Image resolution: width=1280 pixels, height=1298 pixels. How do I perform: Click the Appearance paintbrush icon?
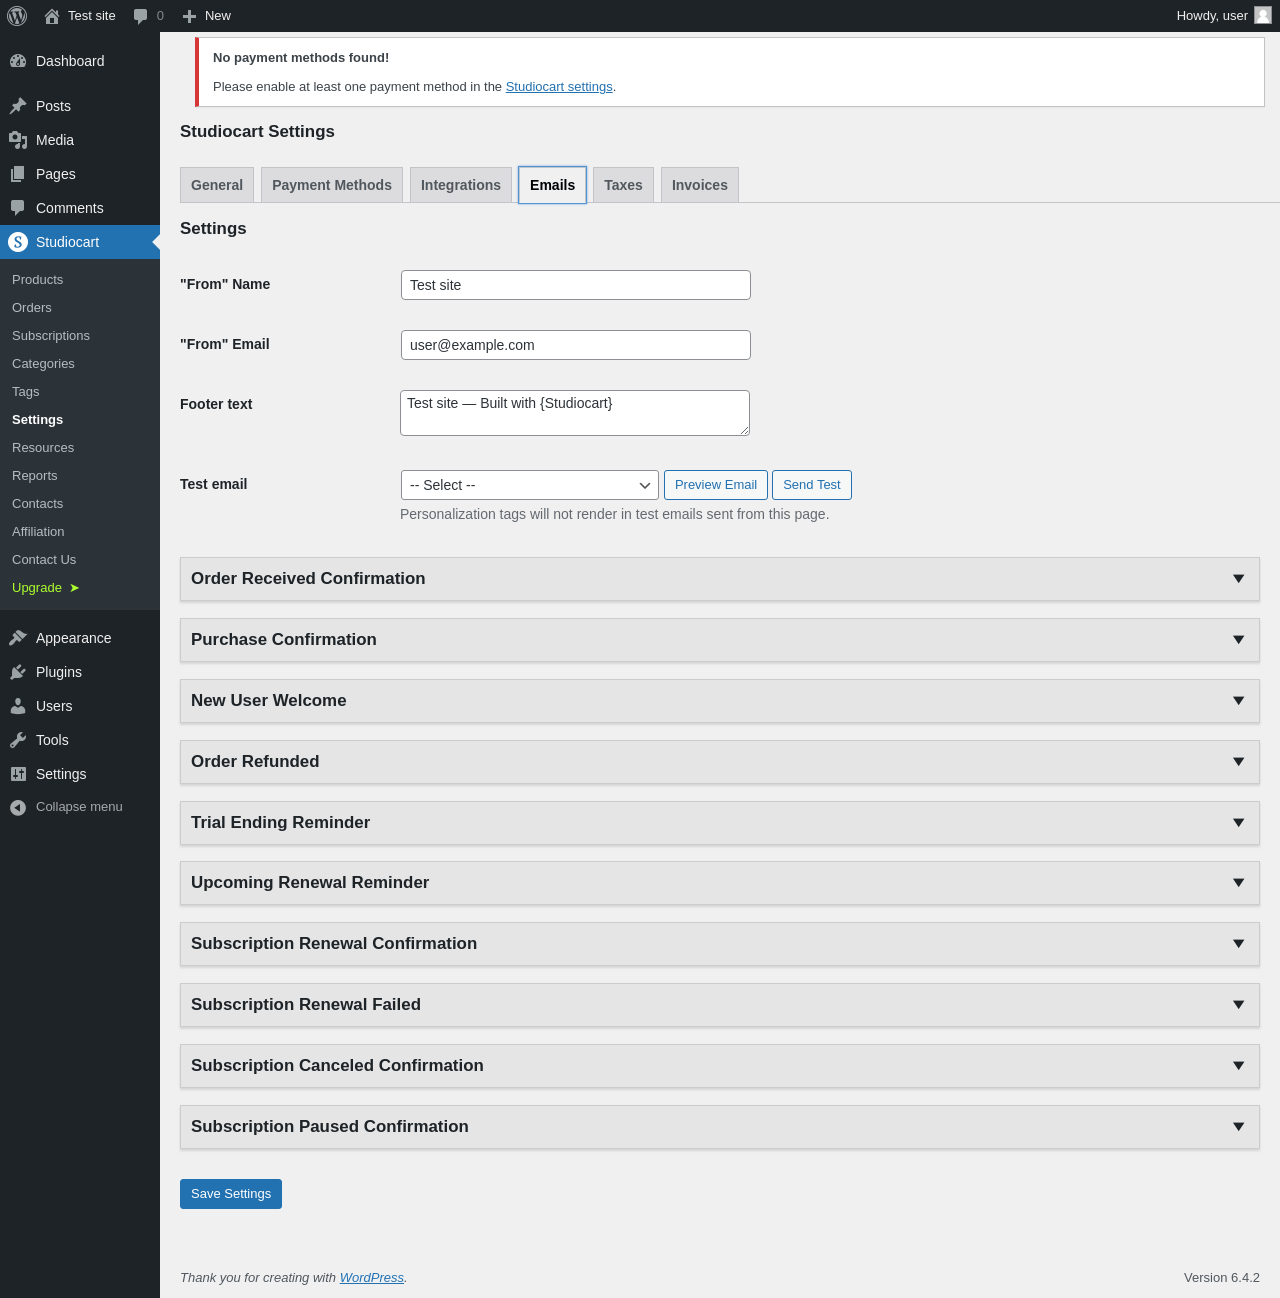click(18, 638)
